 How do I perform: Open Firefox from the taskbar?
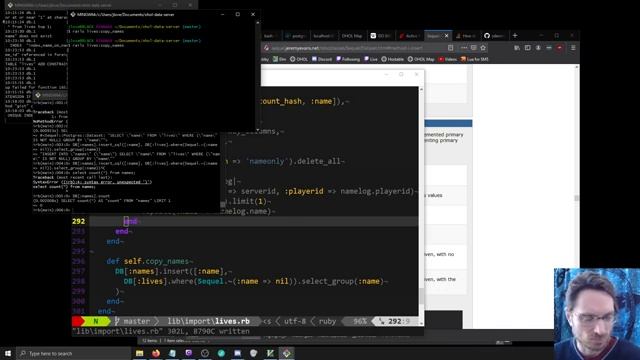tap(156, 353)
